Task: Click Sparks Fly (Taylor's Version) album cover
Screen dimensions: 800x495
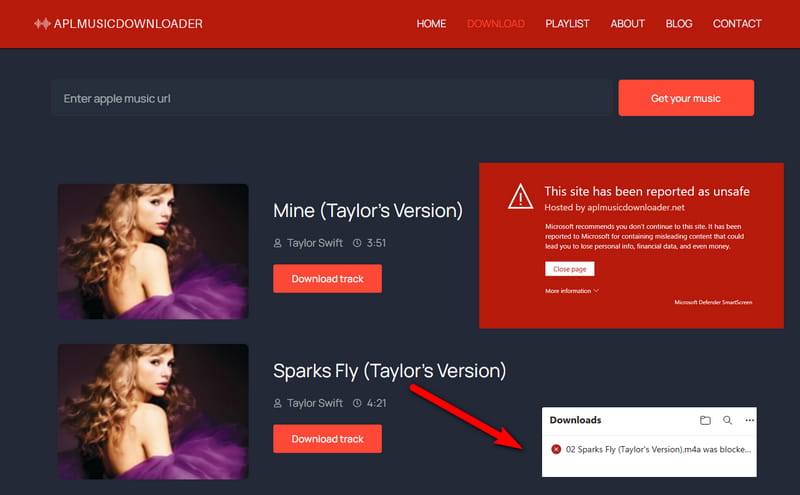Action: pos(153,411)
